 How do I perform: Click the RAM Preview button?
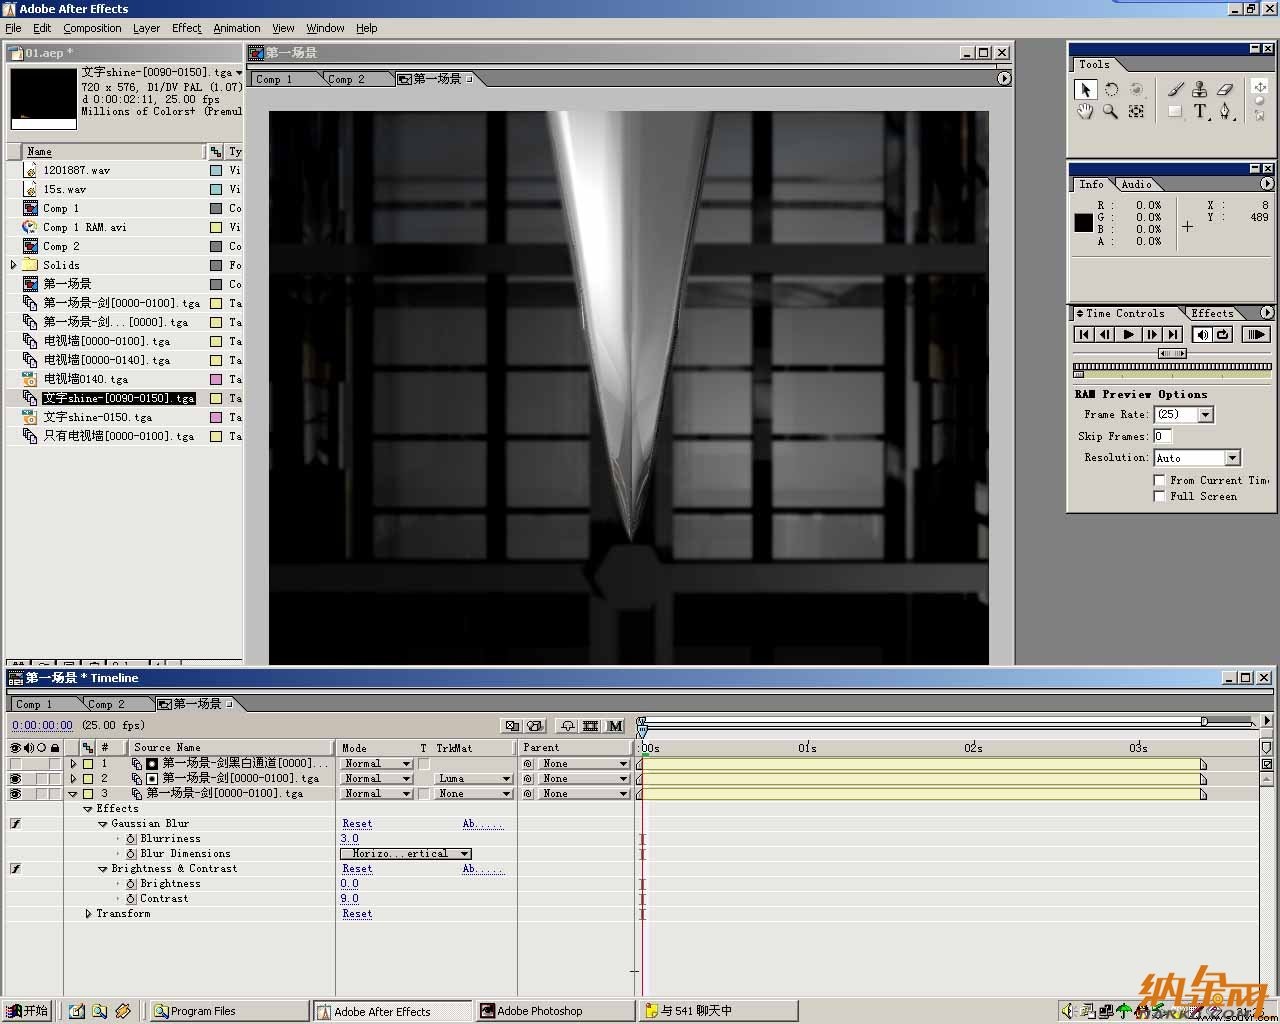tap(1256, 335)
